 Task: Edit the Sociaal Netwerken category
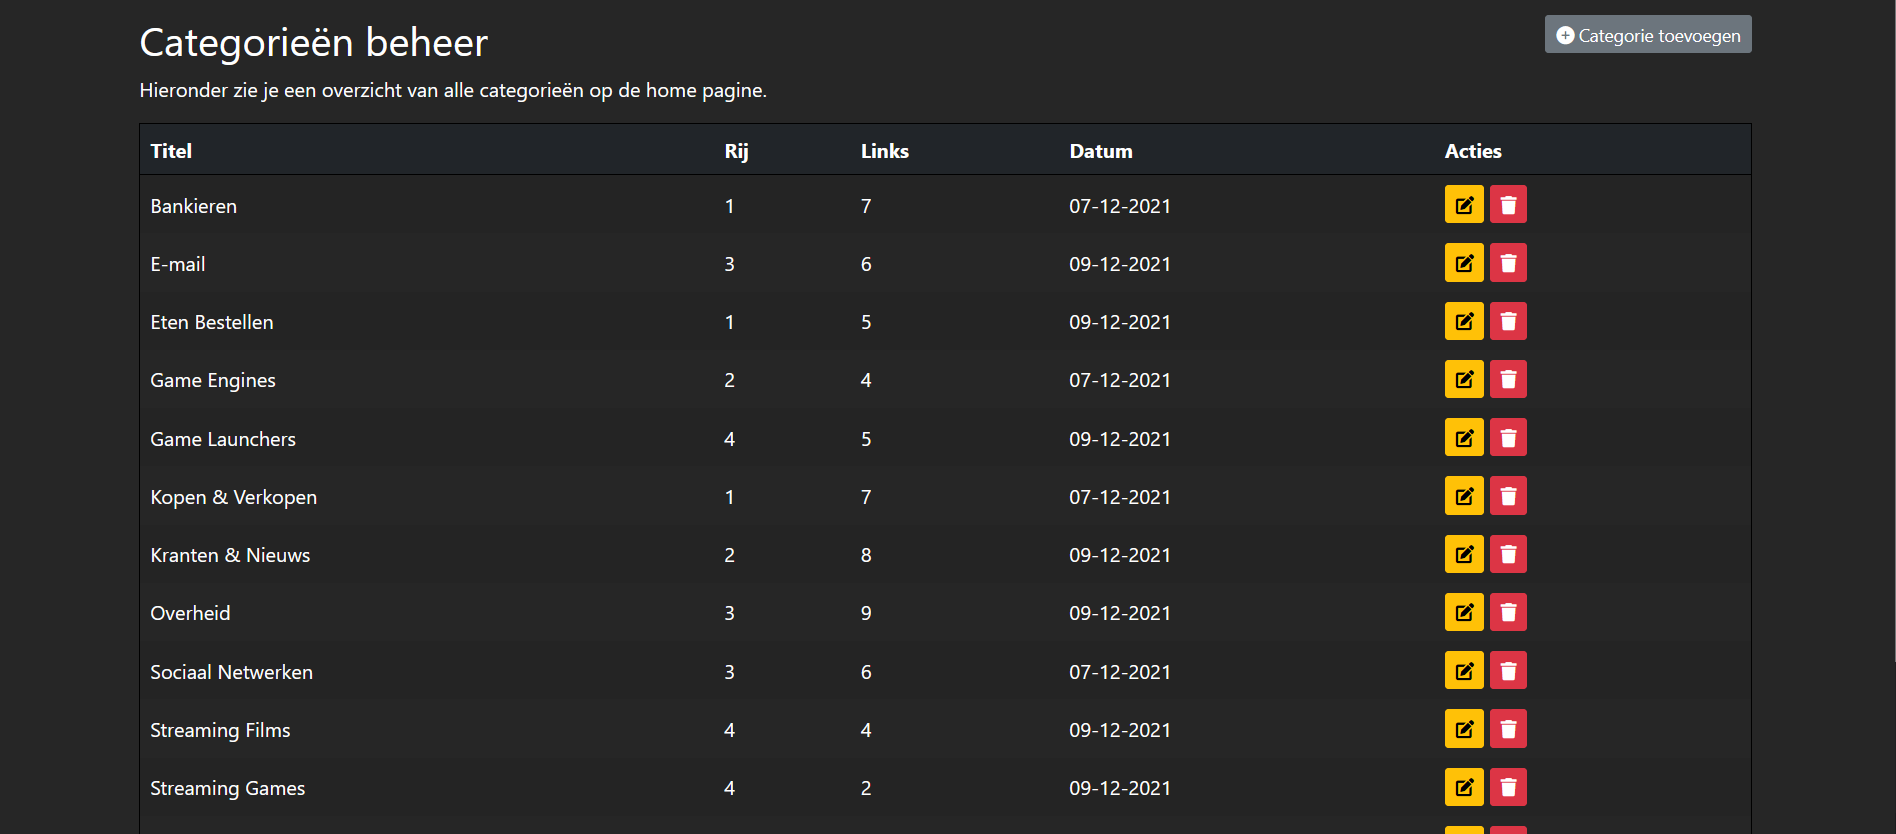click(x=1464, y=670)
